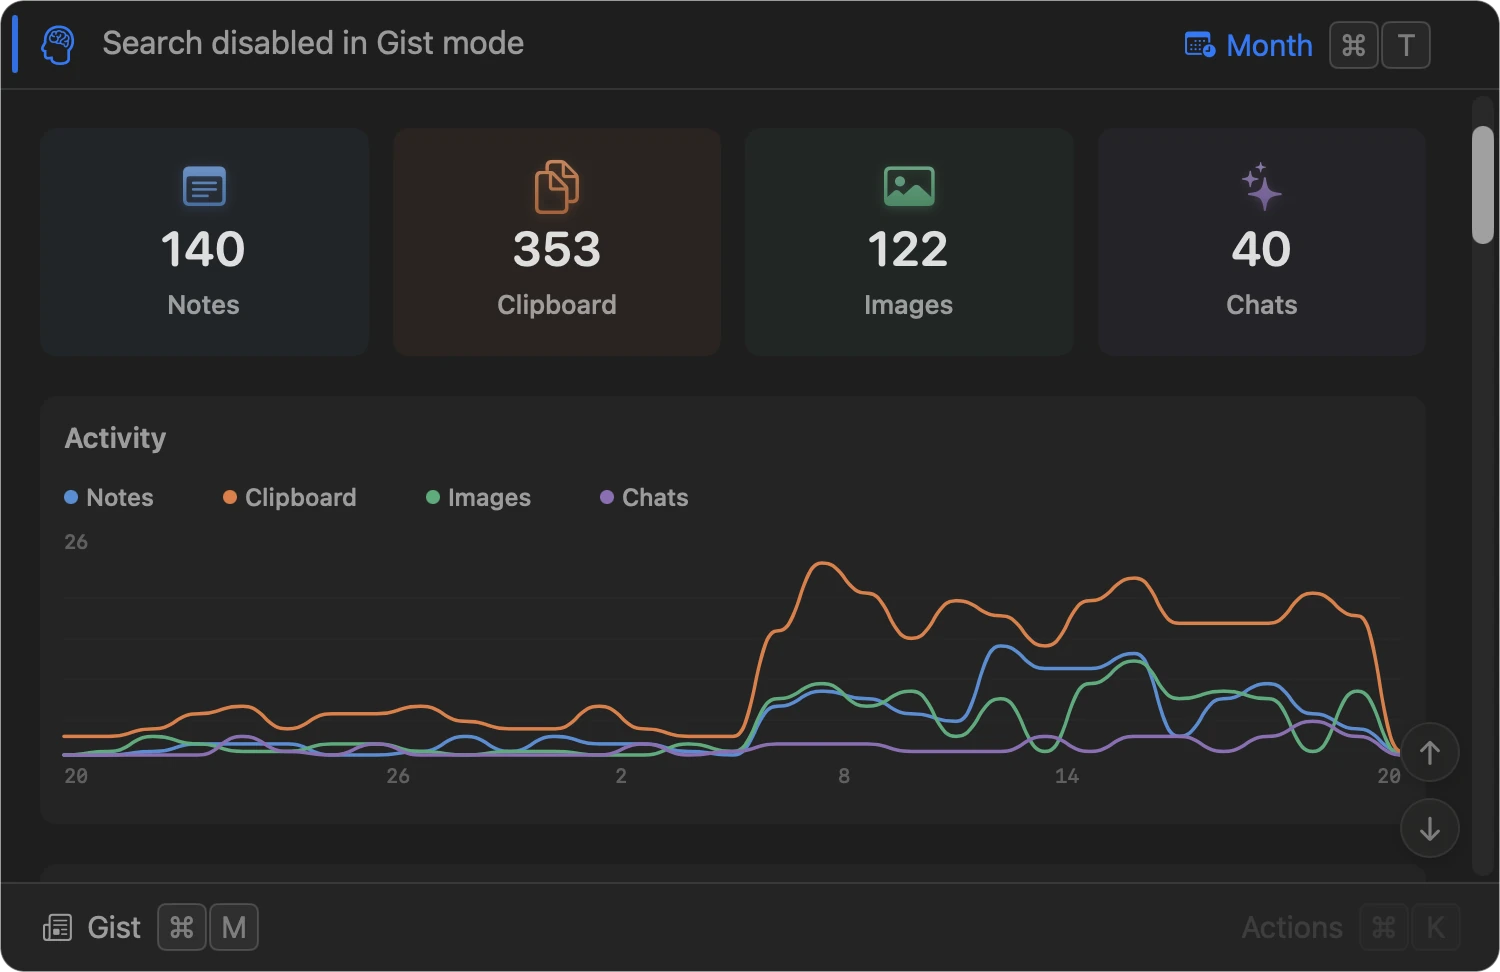The height and width of the screenshot is (972, 1500).
Task: Toggle the Images series in chart legend
Action: point(479,497)
